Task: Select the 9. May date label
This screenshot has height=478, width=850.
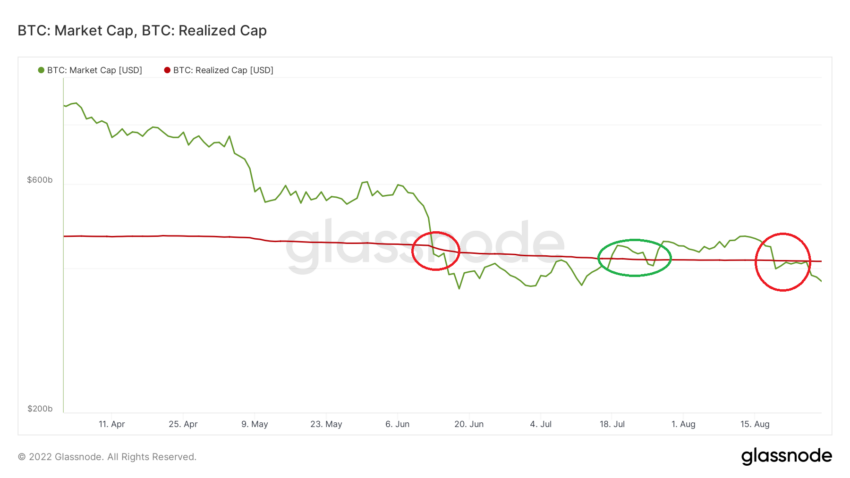Action: (254, 424)
